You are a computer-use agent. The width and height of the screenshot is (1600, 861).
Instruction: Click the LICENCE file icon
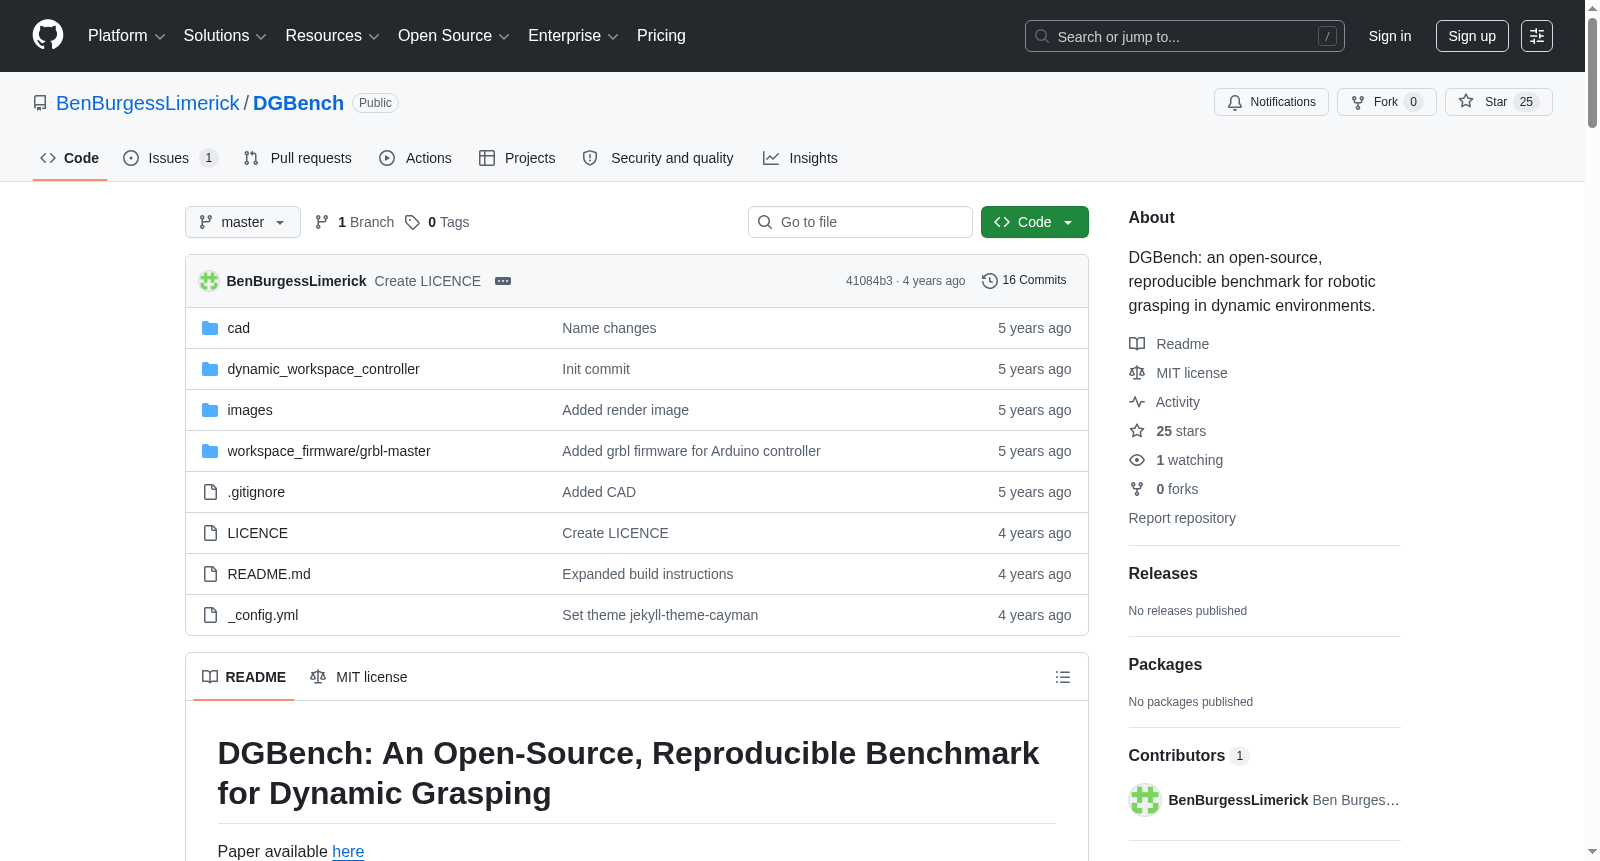pos(210,533)
